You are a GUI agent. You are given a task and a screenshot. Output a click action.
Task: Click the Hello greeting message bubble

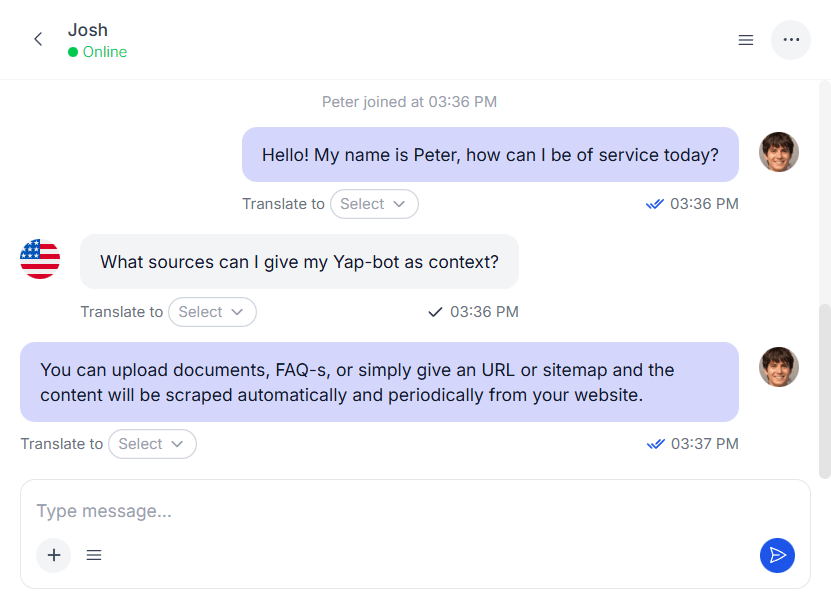click(490, 155)
